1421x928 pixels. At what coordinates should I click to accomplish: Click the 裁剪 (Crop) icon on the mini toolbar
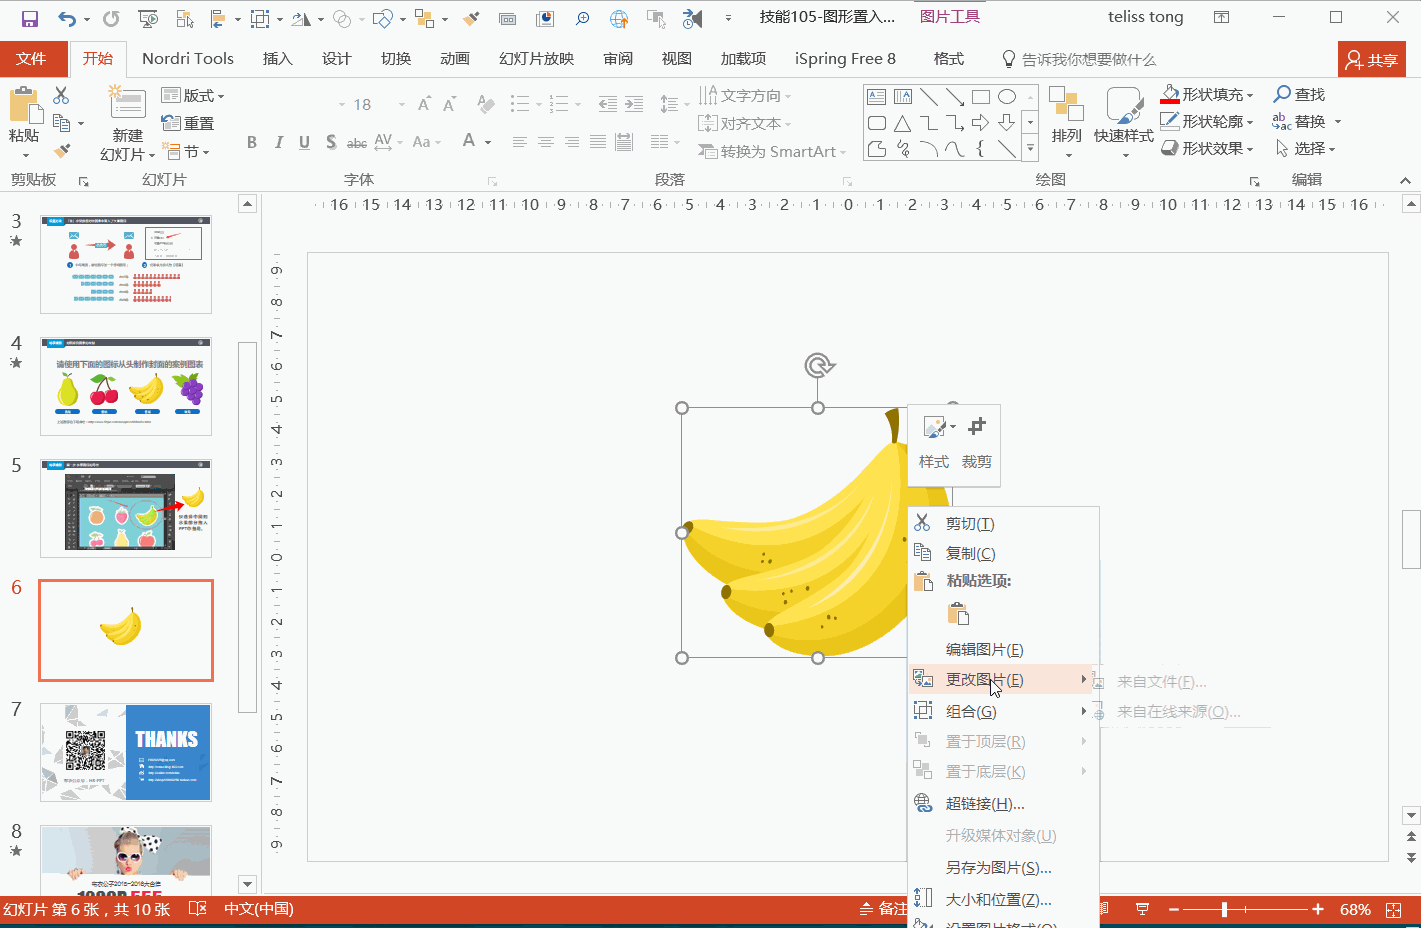pyautogui.click(x=977, y=428)
